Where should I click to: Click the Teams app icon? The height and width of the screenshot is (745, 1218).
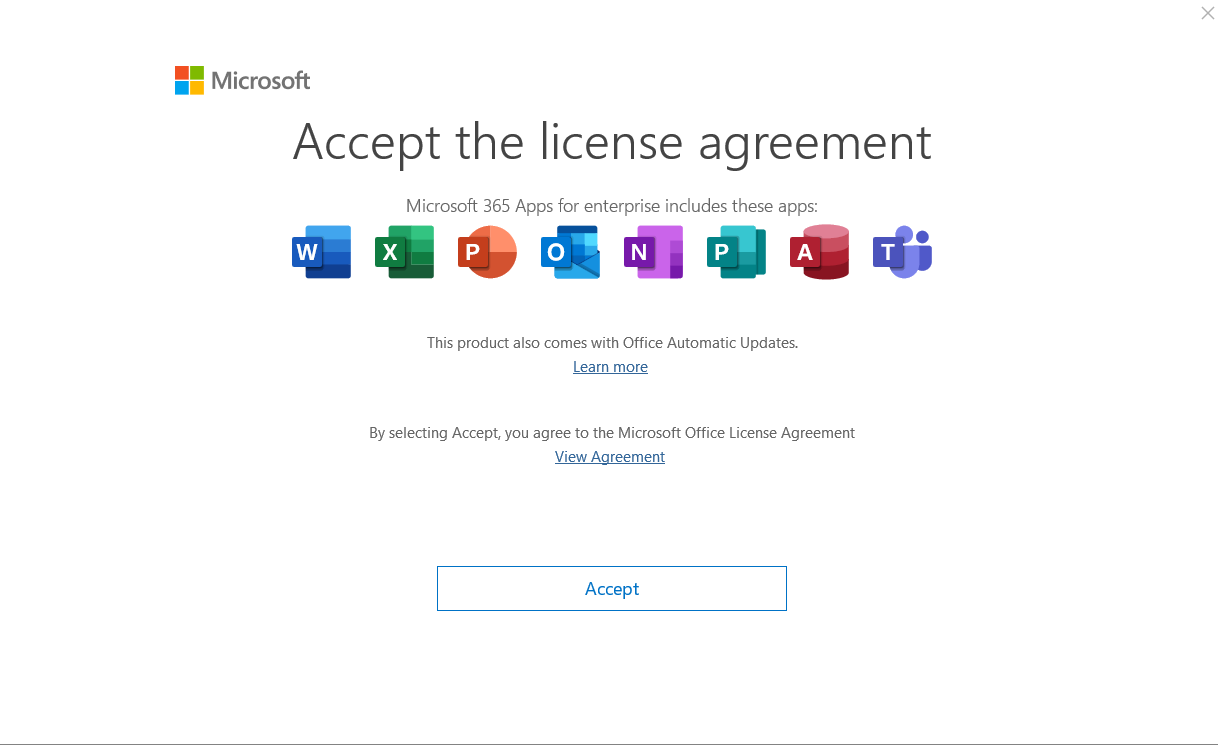(902, 252)
